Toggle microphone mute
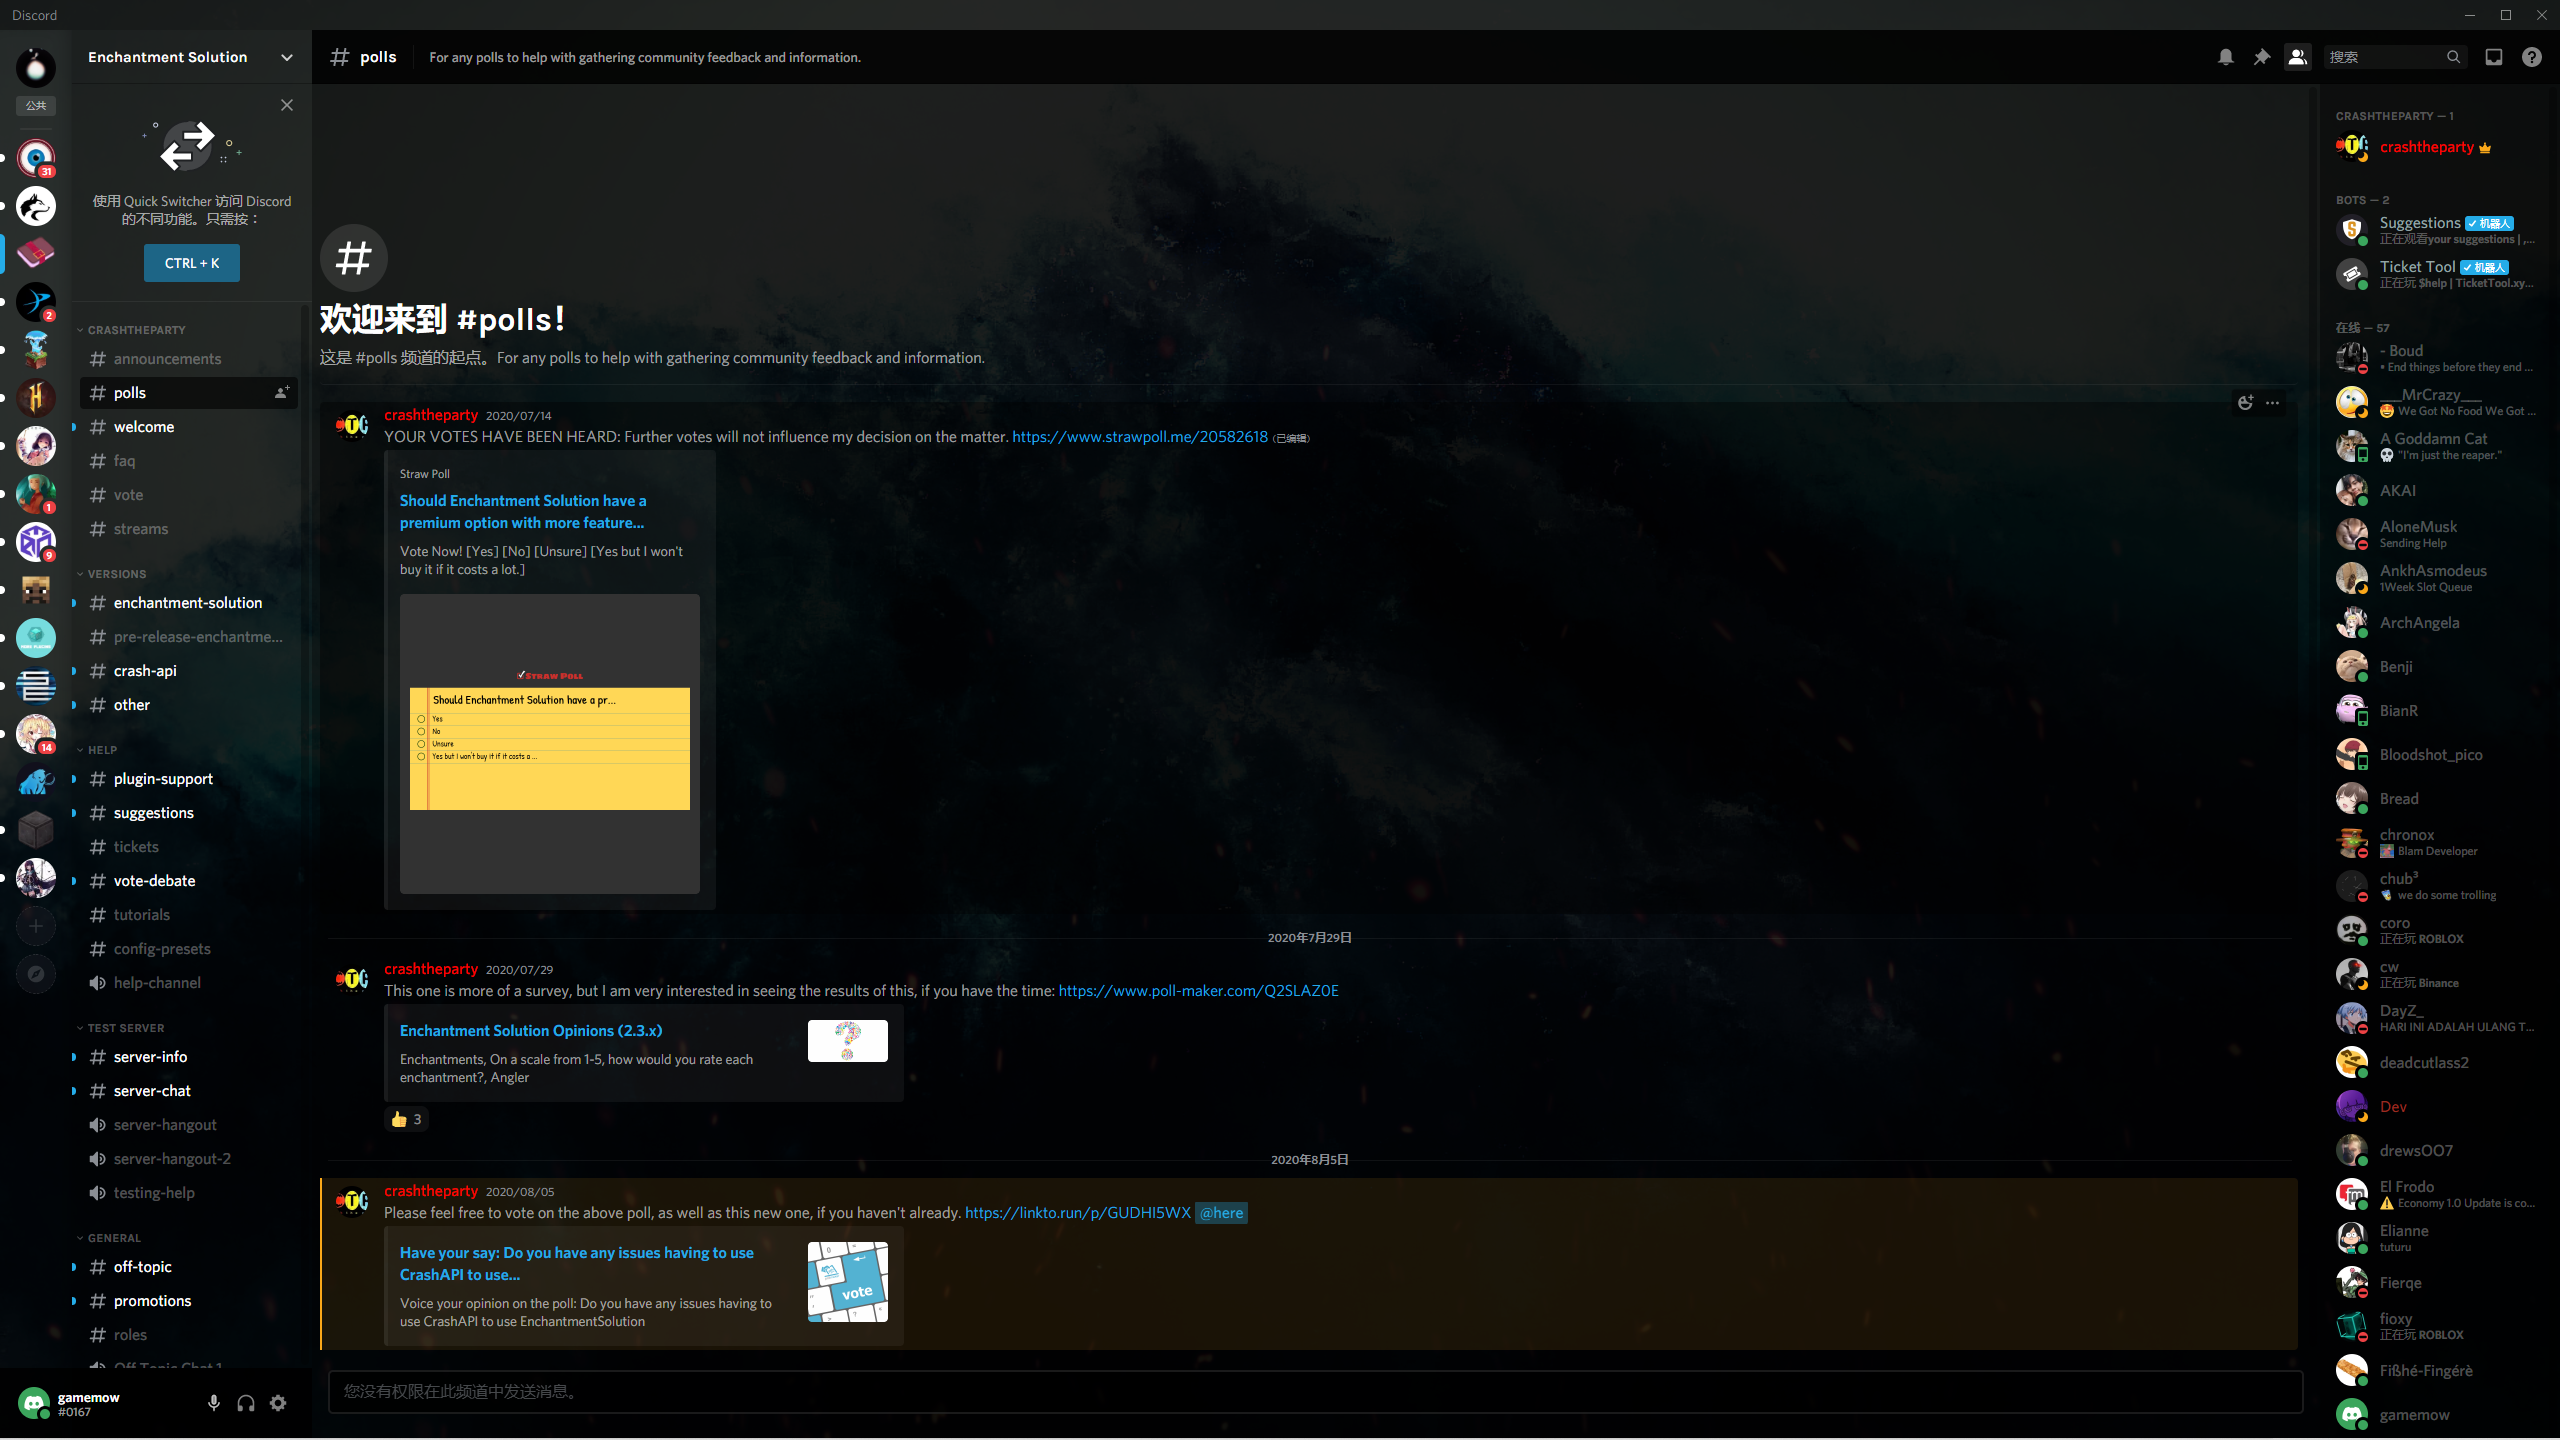The height and width of the screenshot is (1440, 2560). coord(213,1403)
